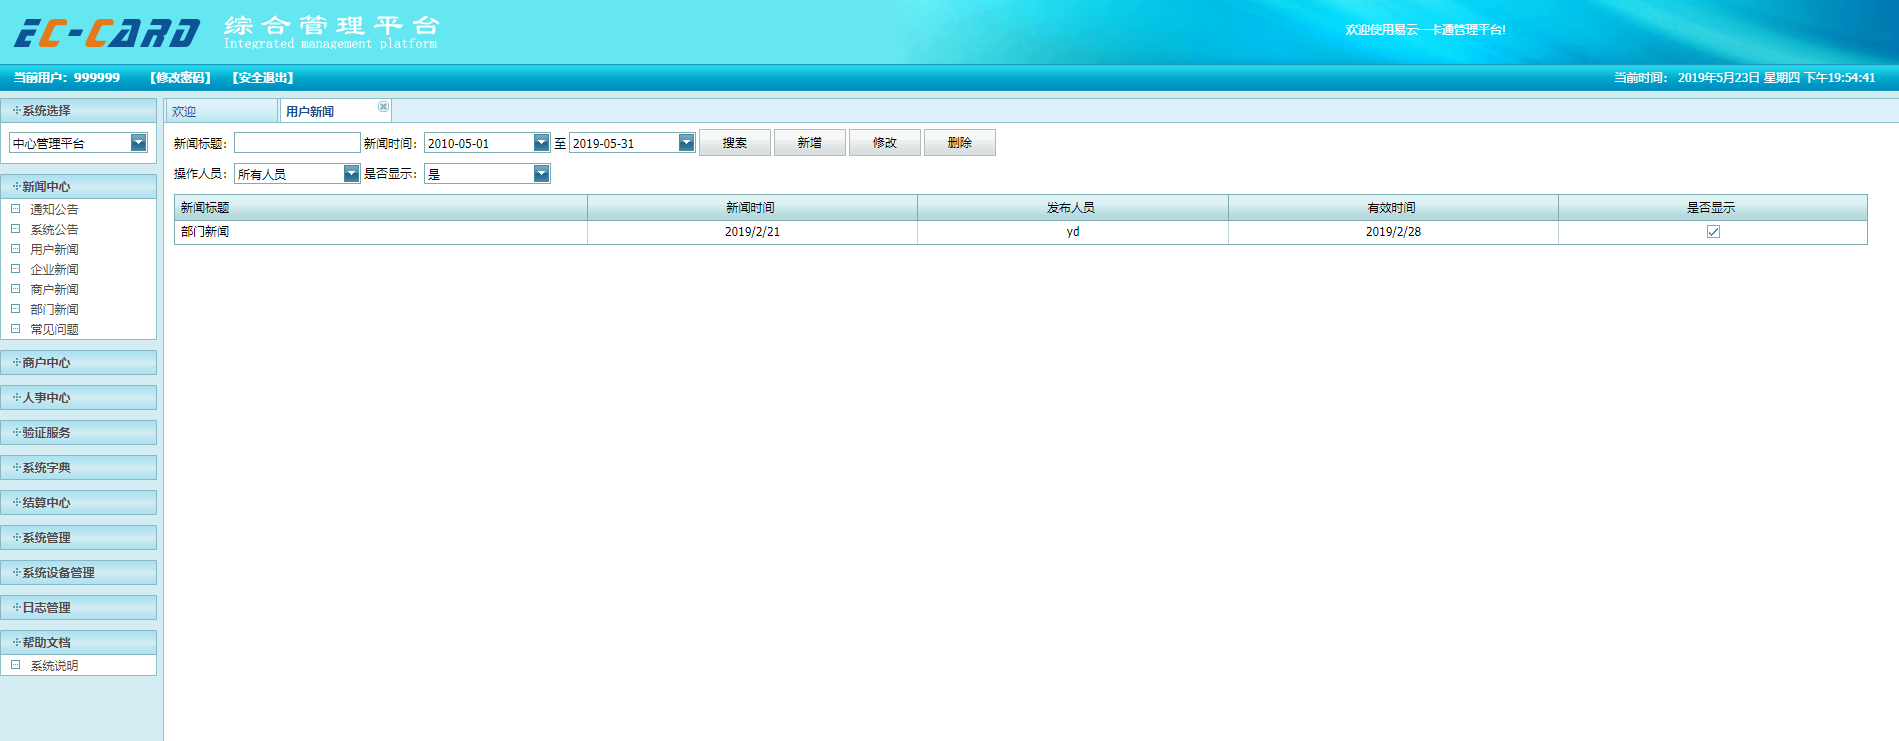Open 企业新闻 in the sidebar
This screenshot has width=1899, height=741.
click(x=54, y=269)
